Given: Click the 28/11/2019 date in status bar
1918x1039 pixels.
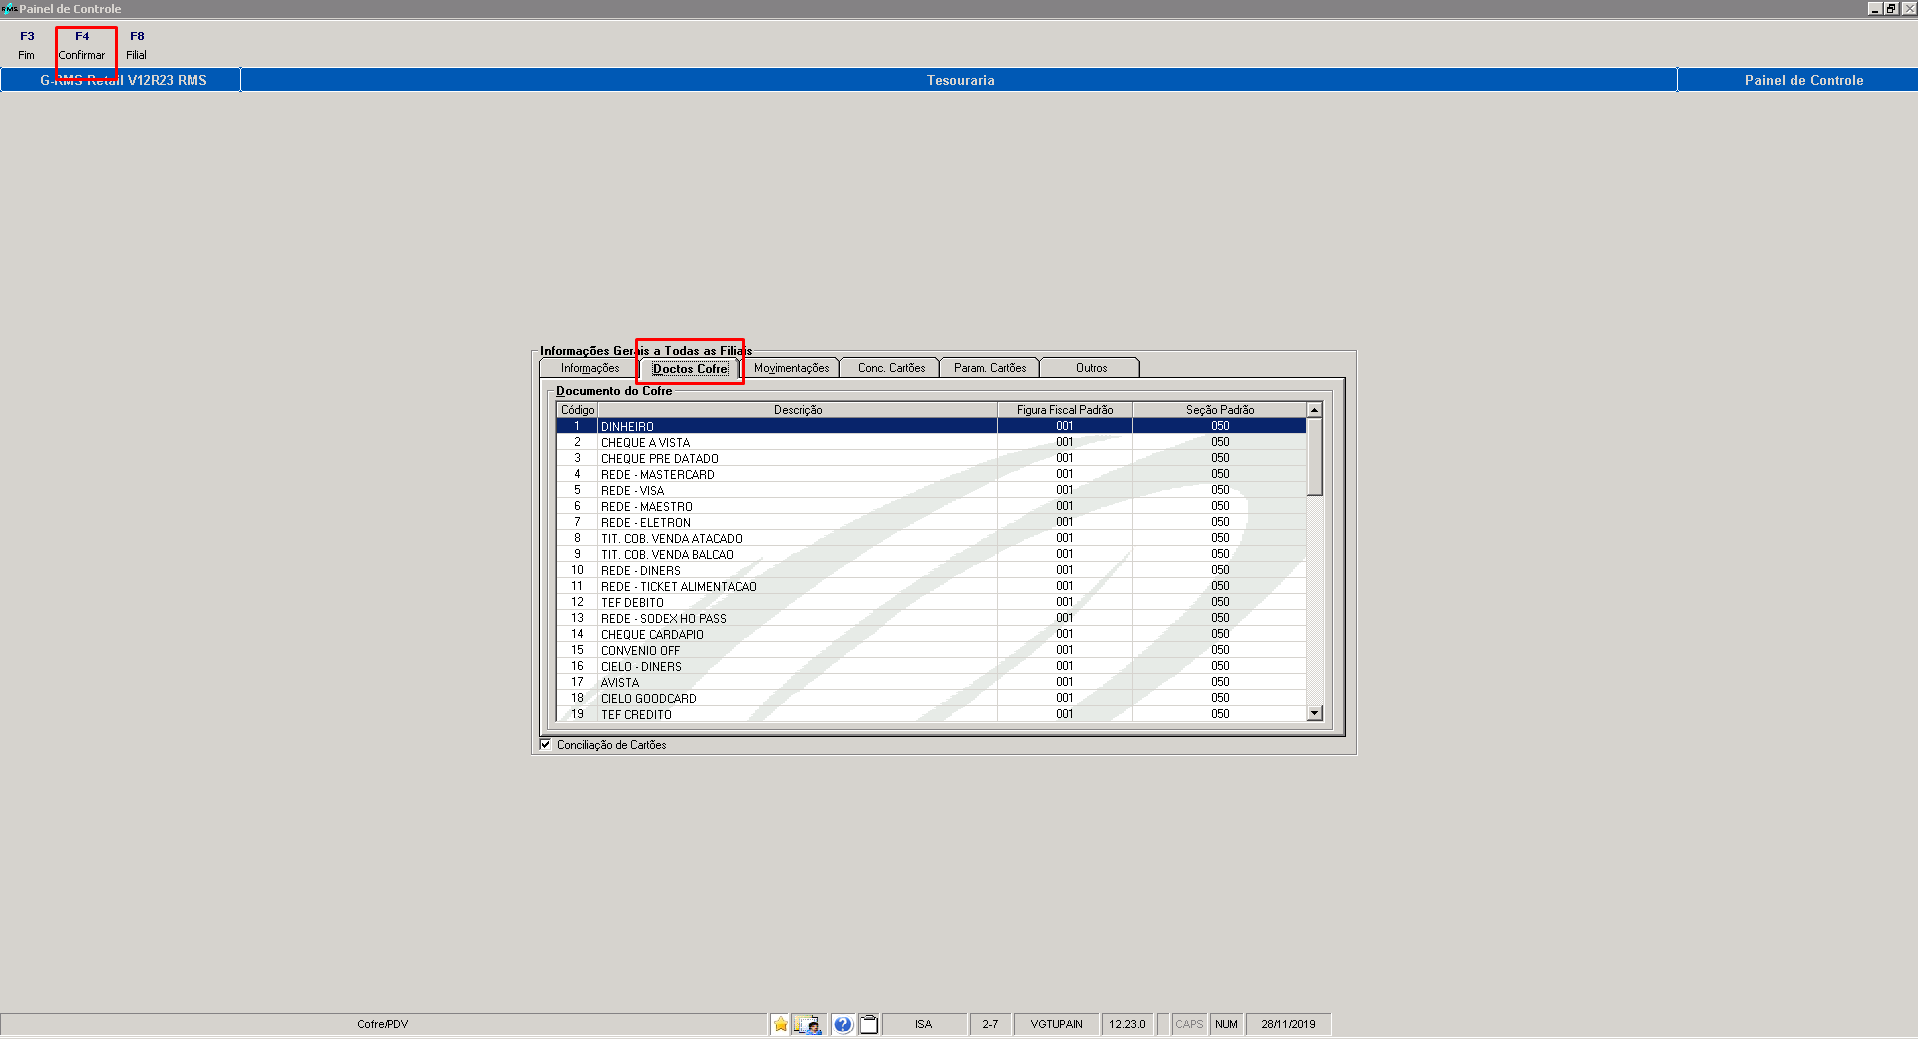Looking at the screenshot, I should click(x=1288, y=1024).
